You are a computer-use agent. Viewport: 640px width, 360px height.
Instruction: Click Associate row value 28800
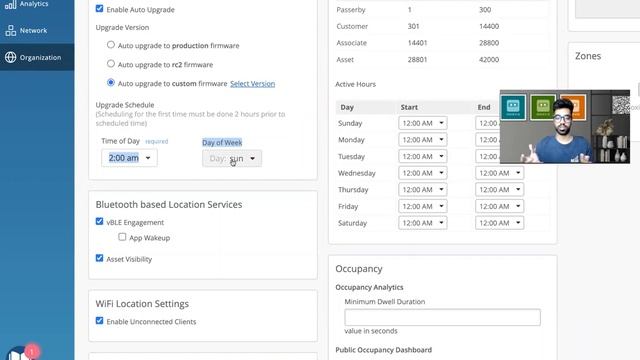[x=489, y=43]
